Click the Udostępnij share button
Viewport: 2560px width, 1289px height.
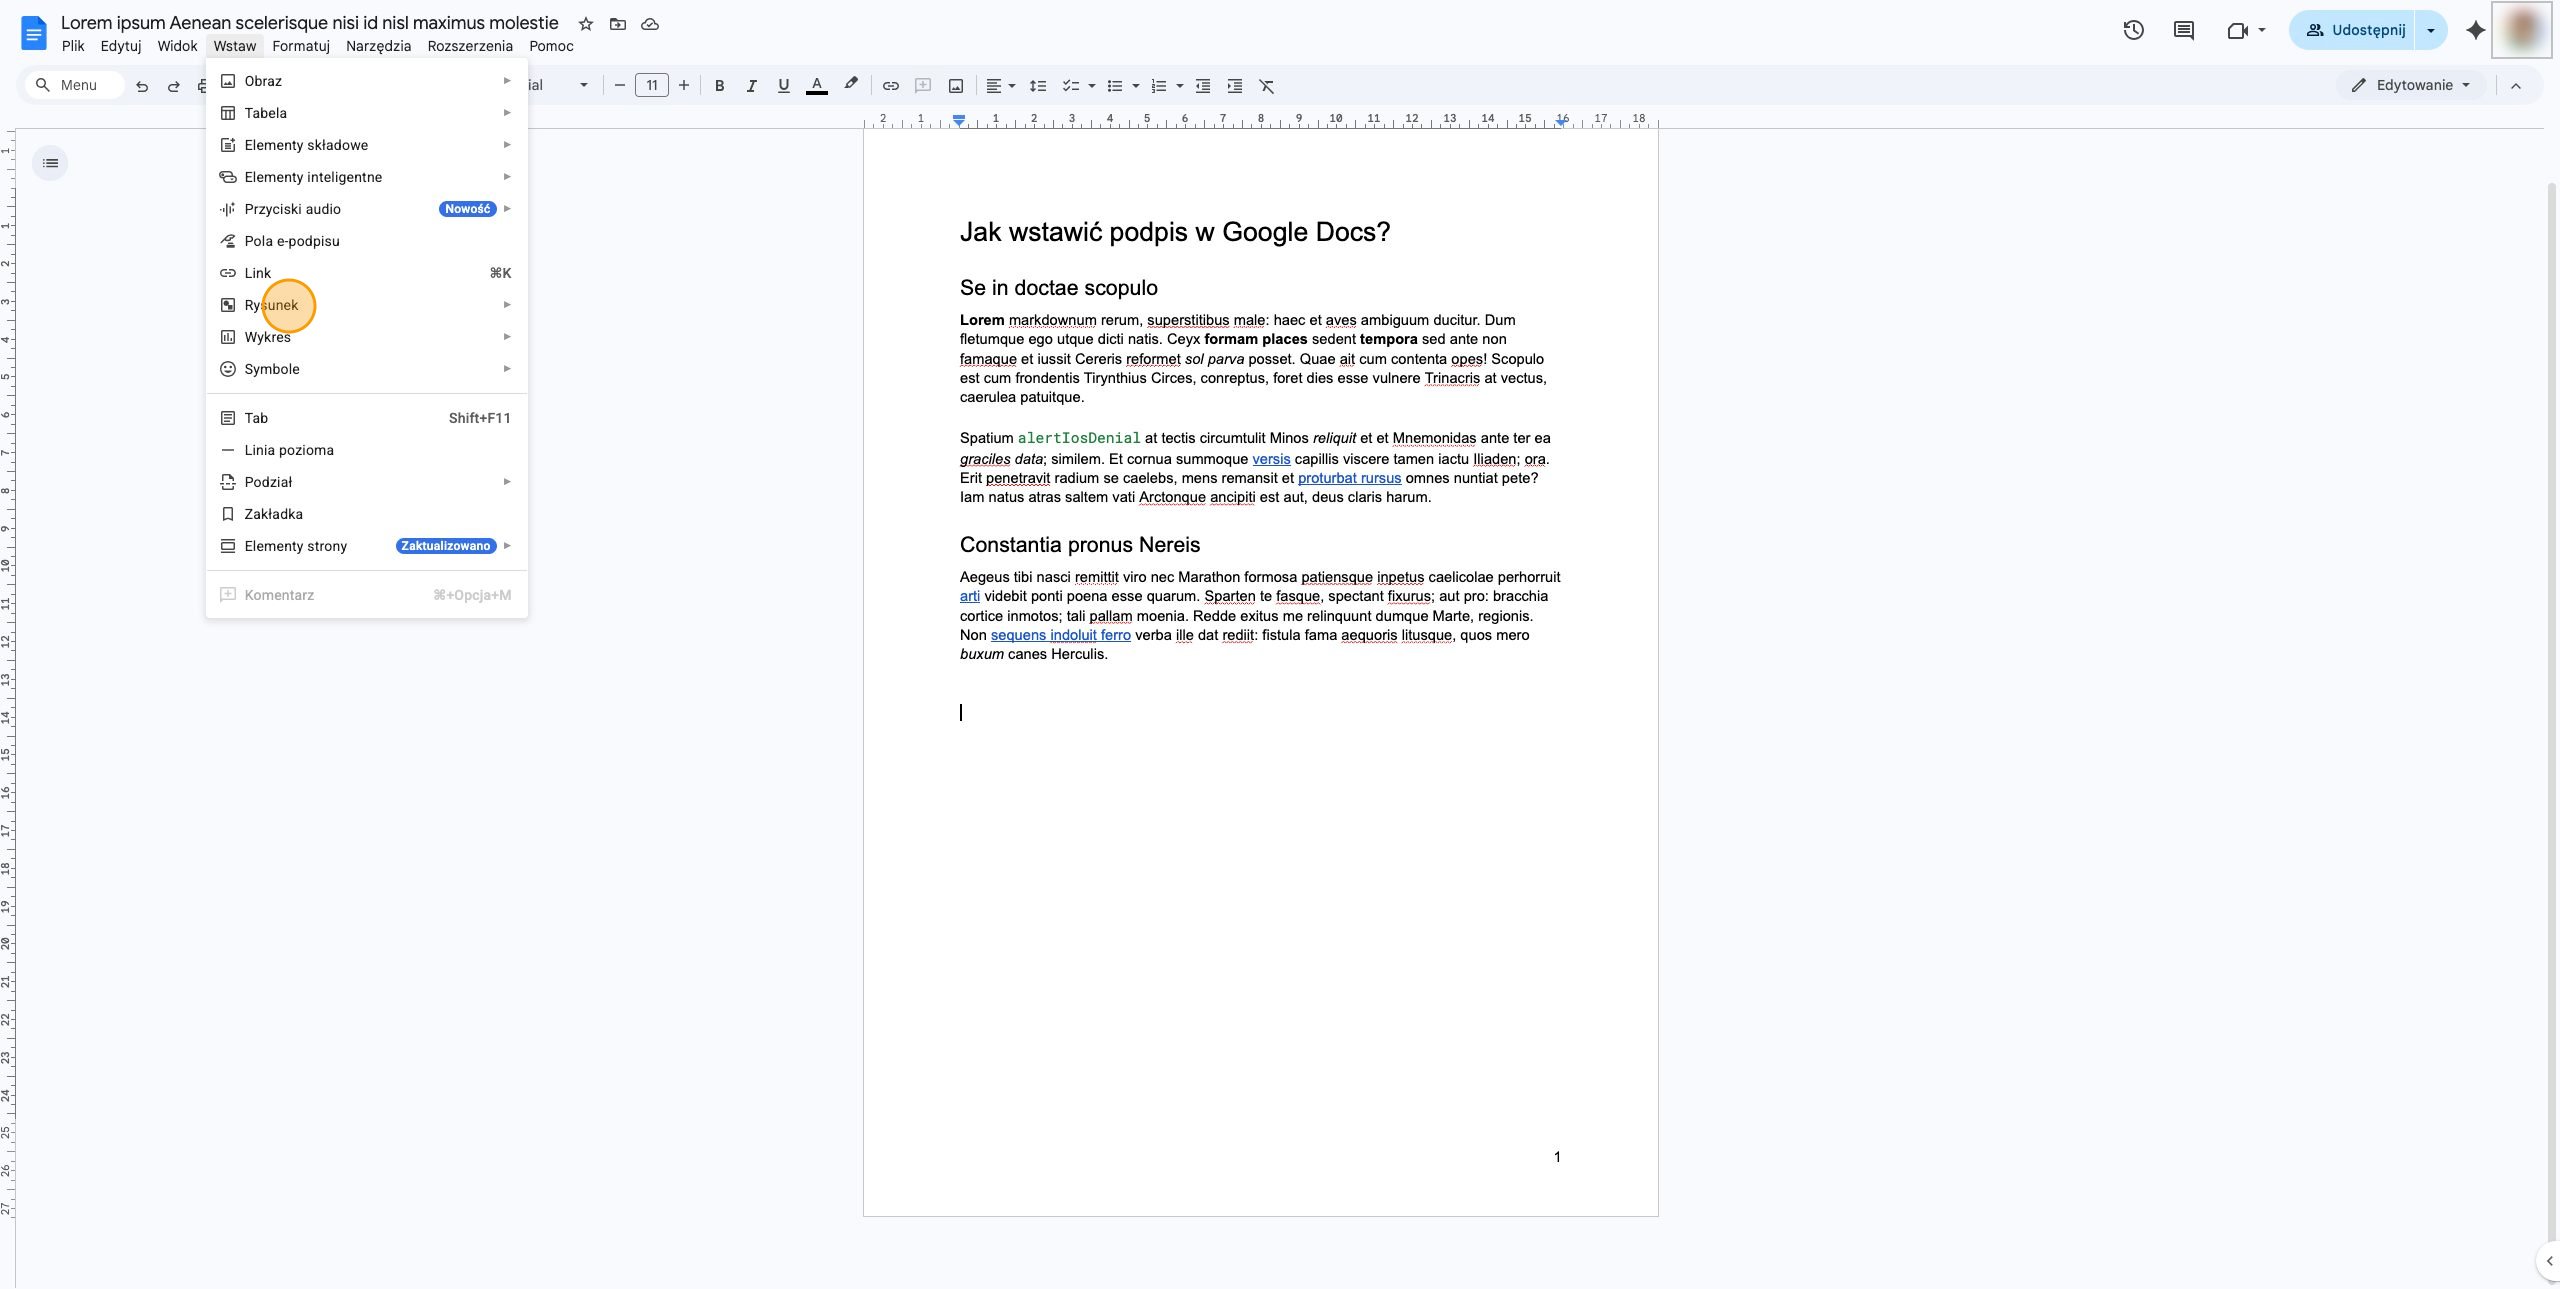coord(2352,30)
